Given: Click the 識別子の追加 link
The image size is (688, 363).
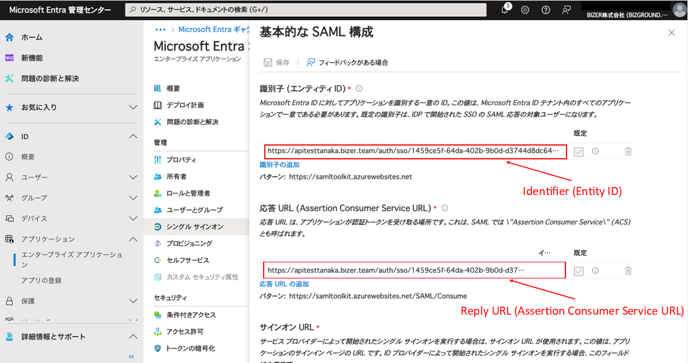Looking at the screenshot, I should (x=279, y=165).
